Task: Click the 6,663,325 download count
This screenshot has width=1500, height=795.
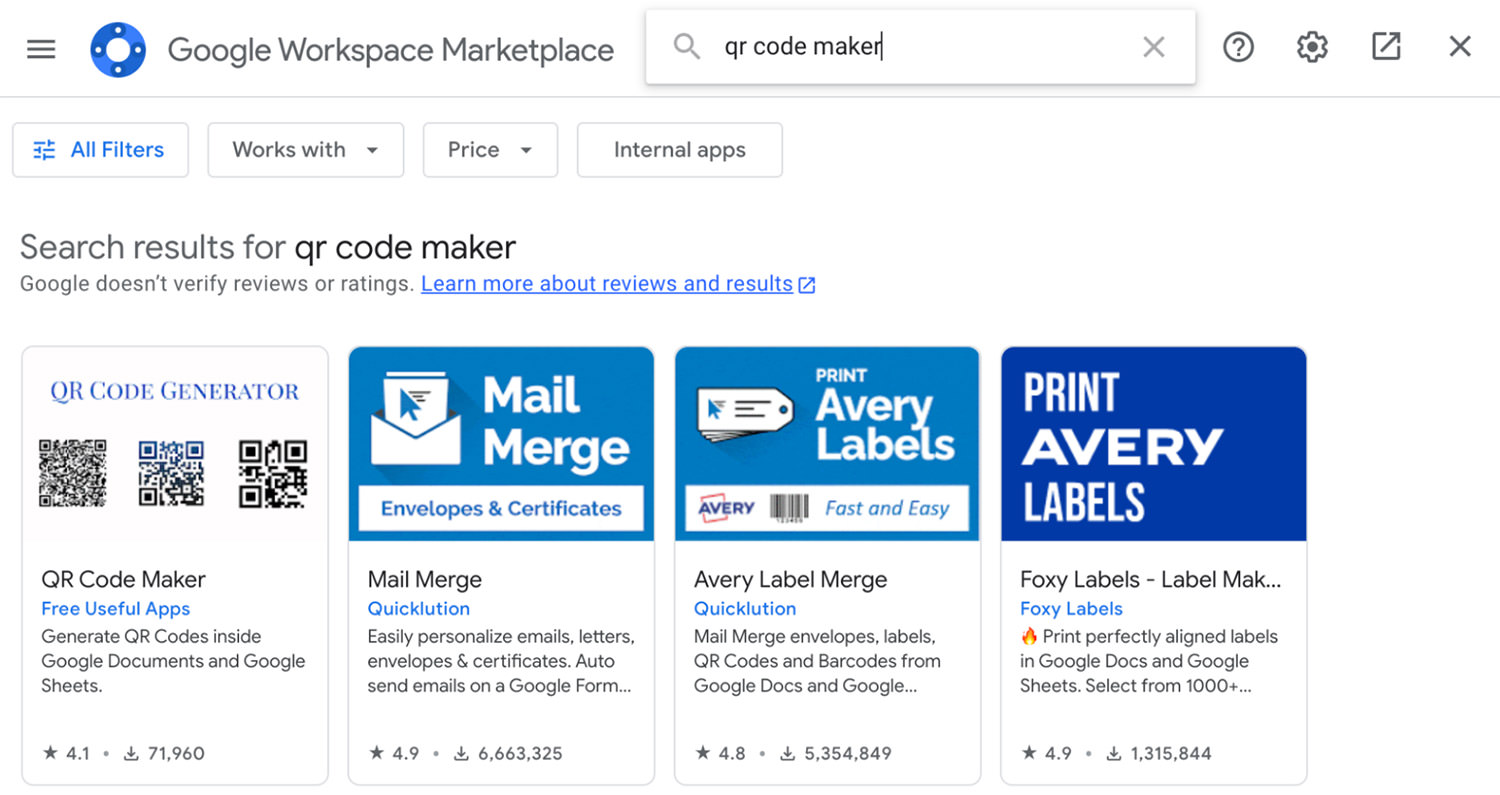Action: [520, 753]
